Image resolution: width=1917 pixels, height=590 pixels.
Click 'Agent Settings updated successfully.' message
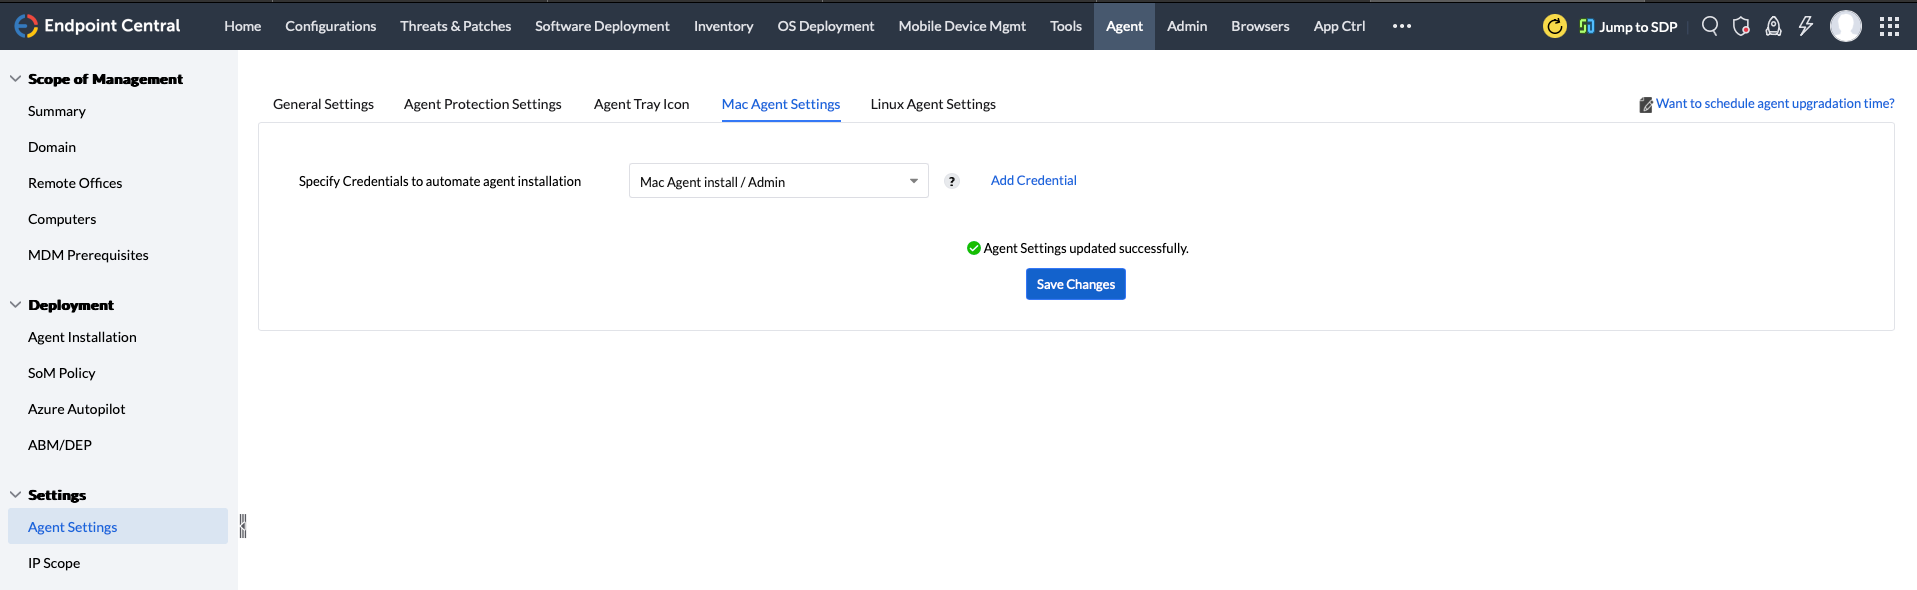(x=1086, y=248)
